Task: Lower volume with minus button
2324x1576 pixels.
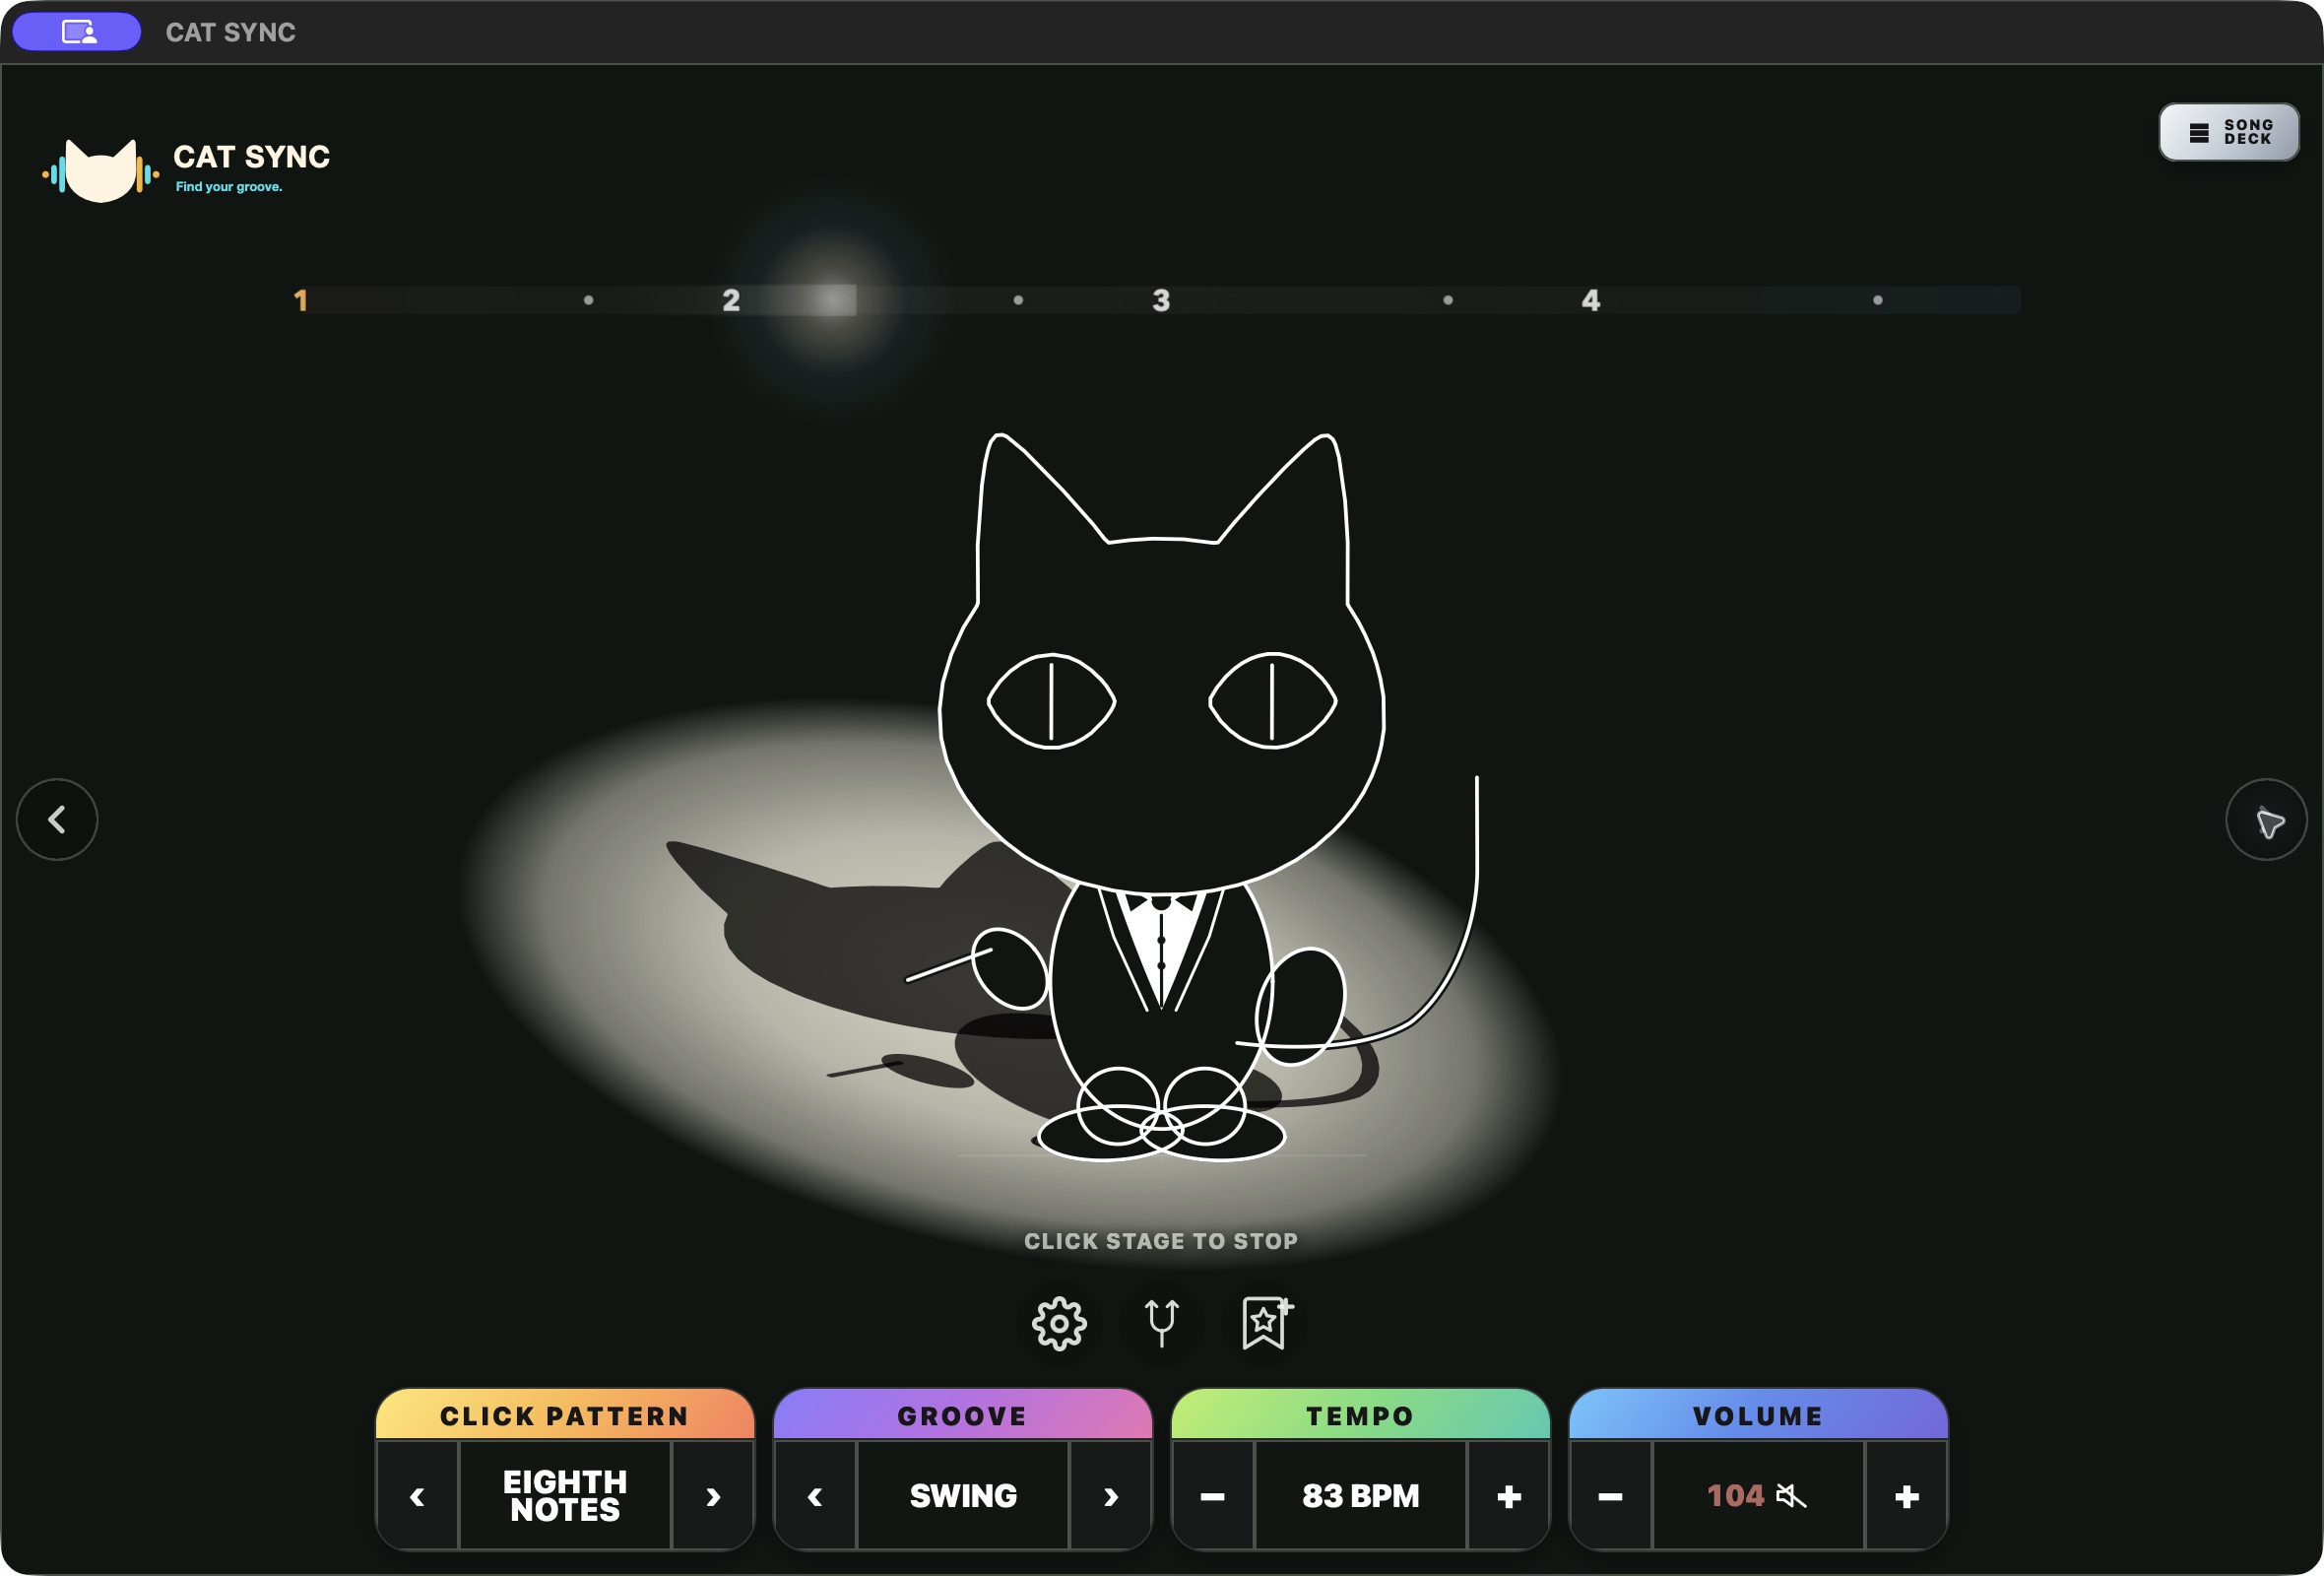Action: [x=1611, y=1496]
